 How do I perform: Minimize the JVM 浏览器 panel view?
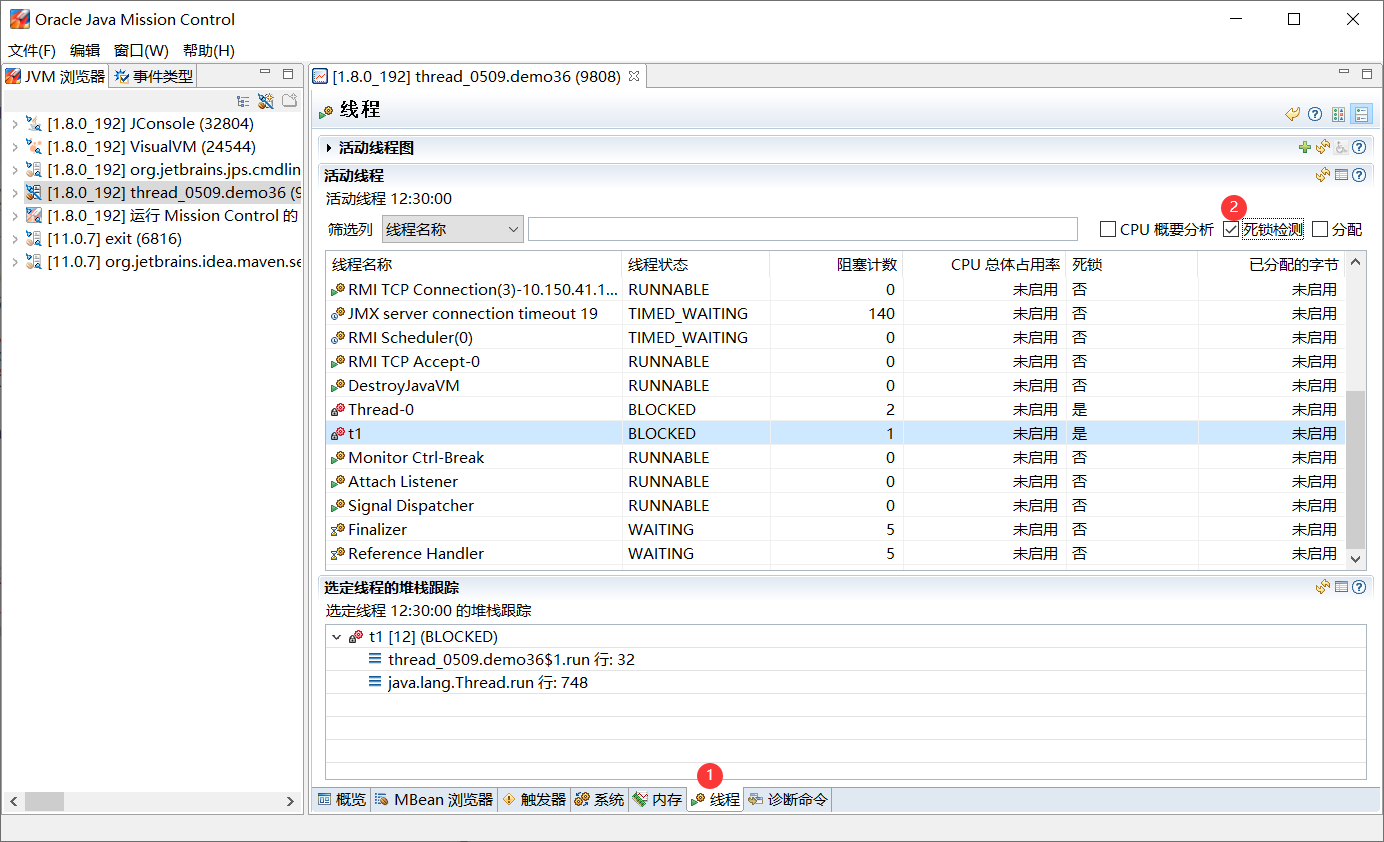pos(265,73)
